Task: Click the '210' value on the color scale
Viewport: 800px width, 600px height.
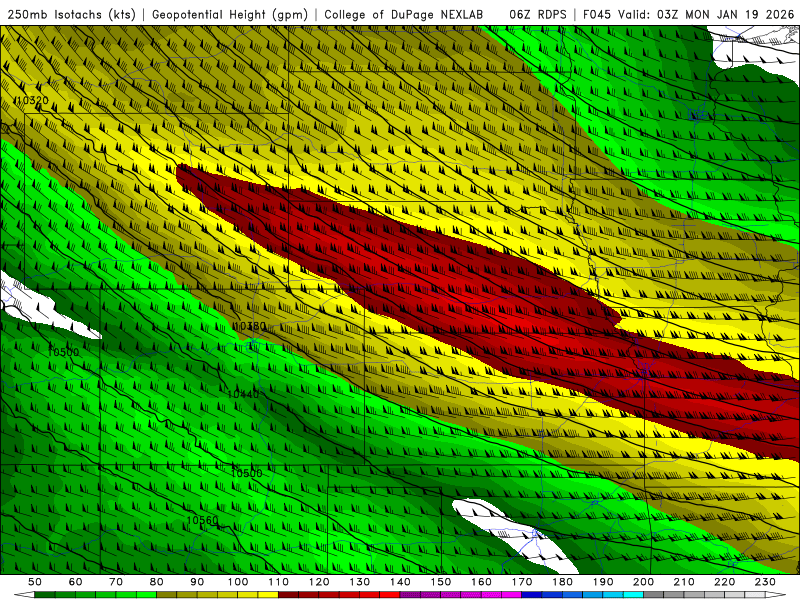Action: (684, 582)
